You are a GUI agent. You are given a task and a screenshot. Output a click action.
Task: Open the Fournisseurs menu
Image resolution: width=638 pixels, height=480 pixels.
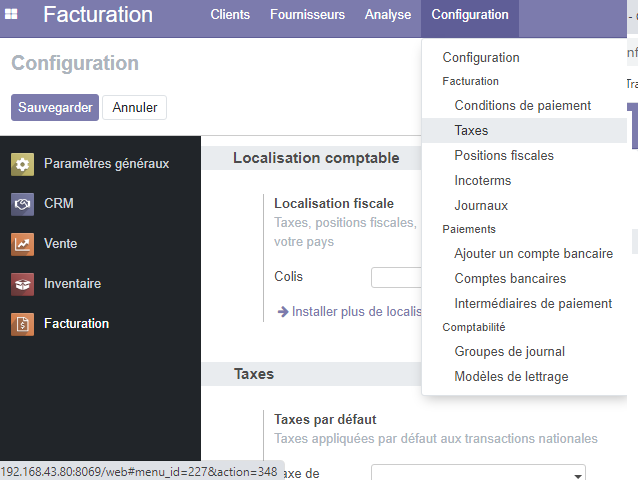(x=307, y=15)
